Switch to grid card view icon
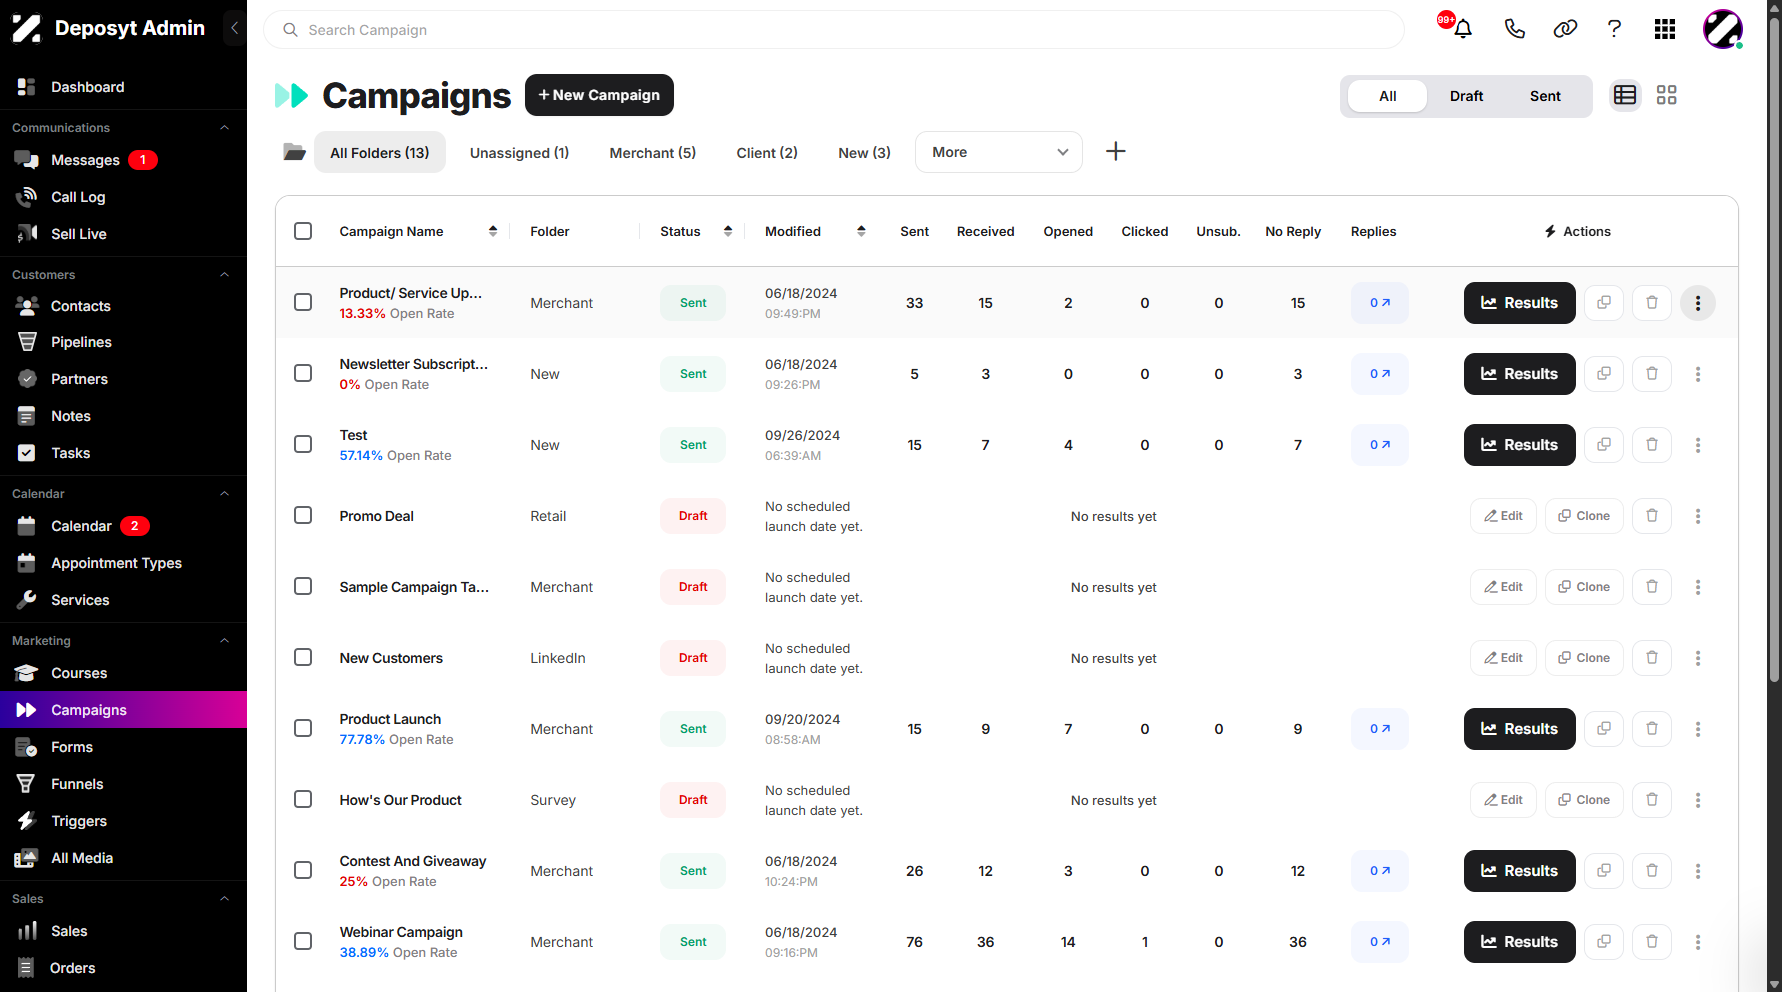Image resolution: width=1782 pixels, height=992 pixels. pos(1666,95)
